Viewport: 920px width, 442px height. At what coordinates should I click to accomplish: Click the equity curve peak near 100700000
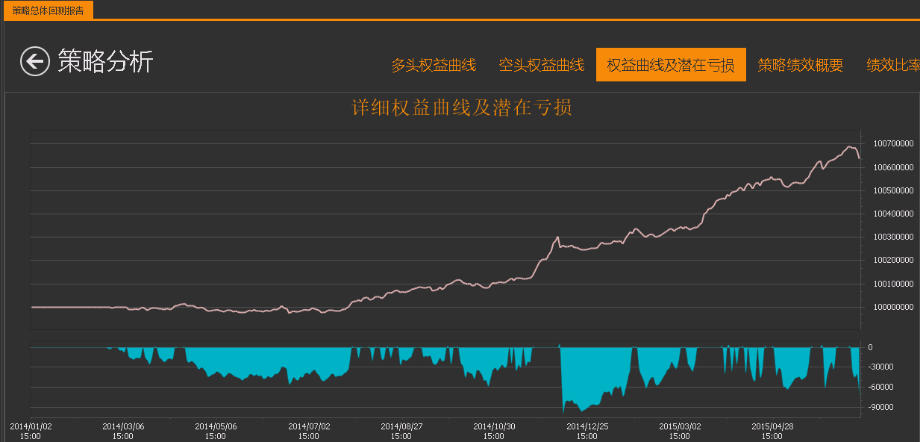click(x=851, y=148)
